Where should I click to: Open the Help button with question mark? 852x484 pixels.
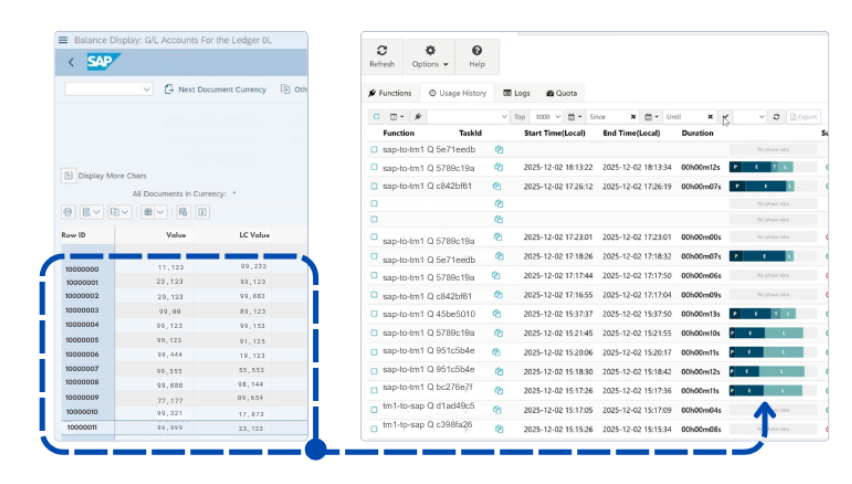(x=476, y=56)
